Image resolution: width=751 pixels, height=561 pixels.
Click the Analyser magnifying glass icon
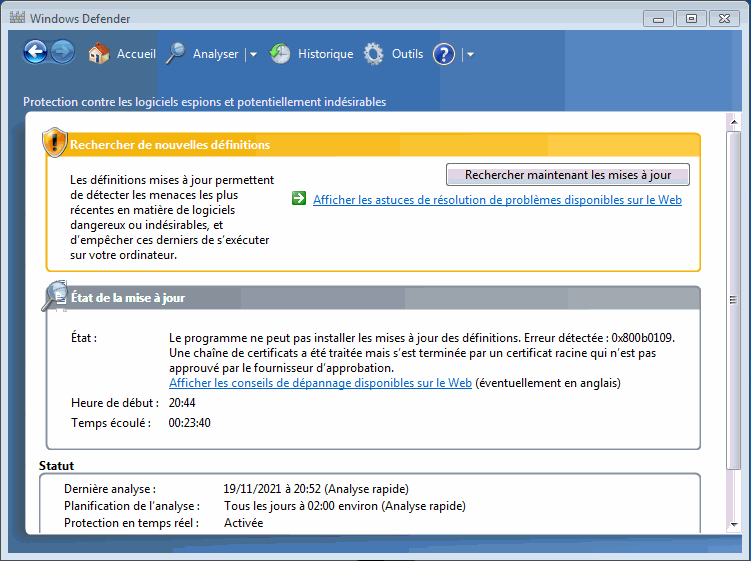point(176,53)
